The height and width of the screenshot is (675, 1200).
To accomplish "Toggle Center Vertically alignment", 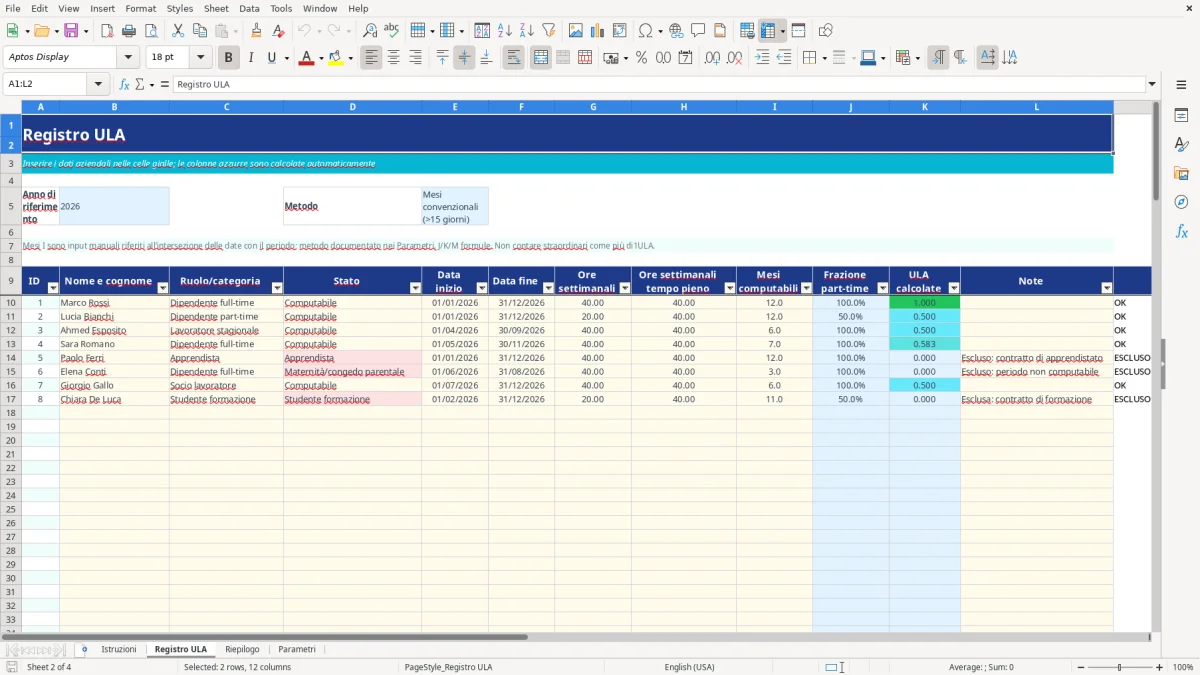I will [x=464, y=58].
